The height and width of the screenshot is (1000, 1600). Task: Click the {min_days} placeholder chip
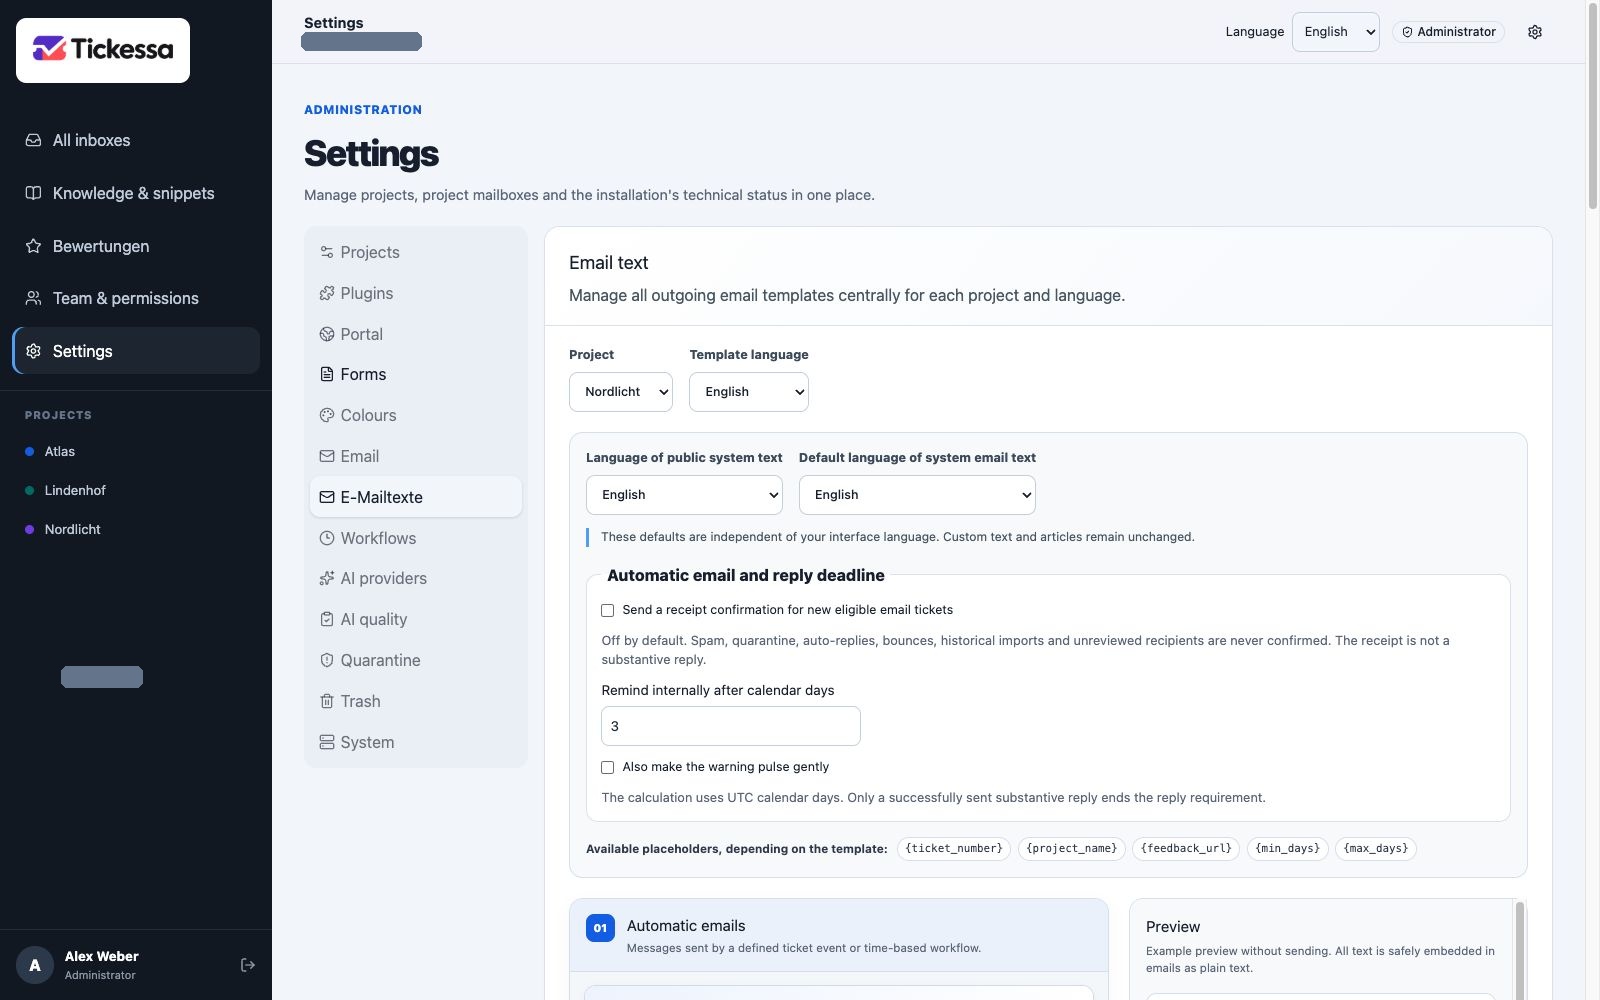click(x=1287, y=849)
